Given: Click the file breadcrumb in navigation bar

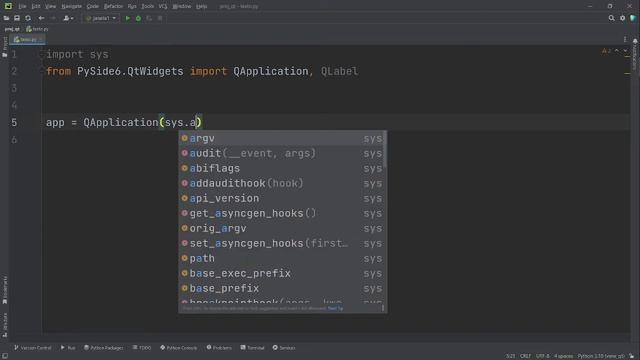Looking at the screenshot, I should 37,29.
